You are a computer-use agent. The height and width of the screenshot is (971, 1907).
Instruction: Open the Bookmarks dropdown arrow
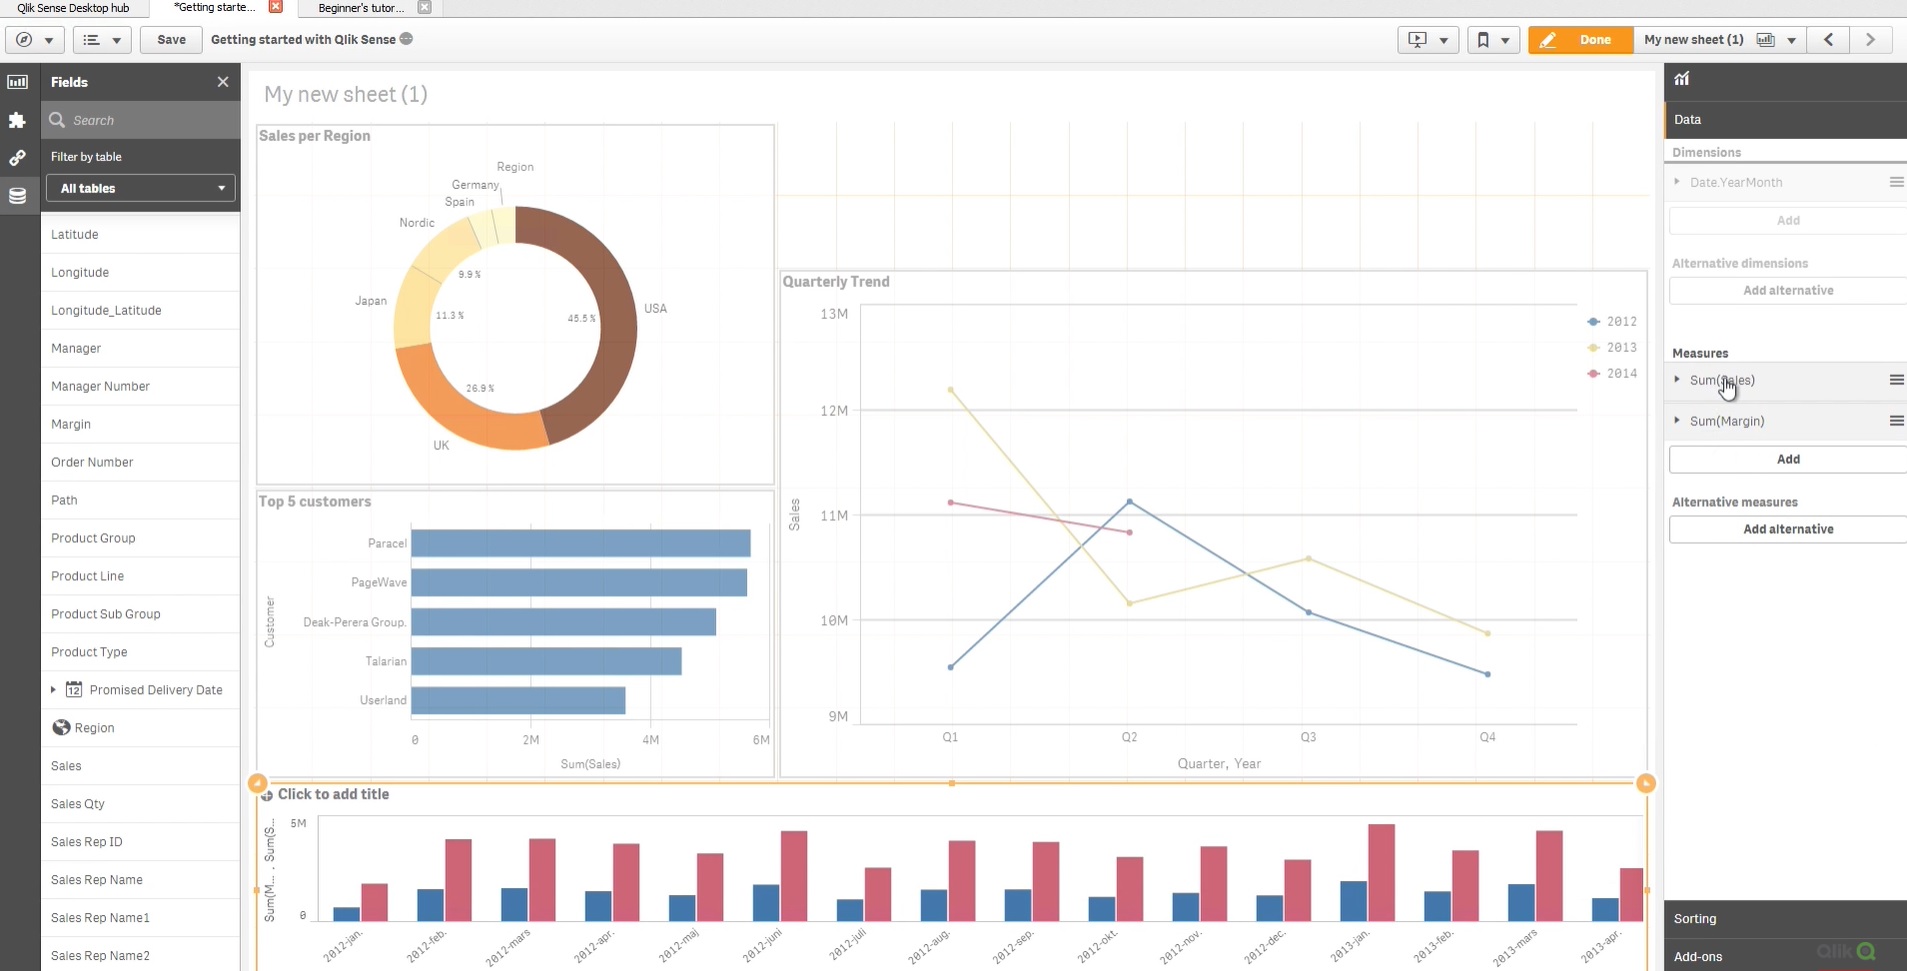[1505, 41]
